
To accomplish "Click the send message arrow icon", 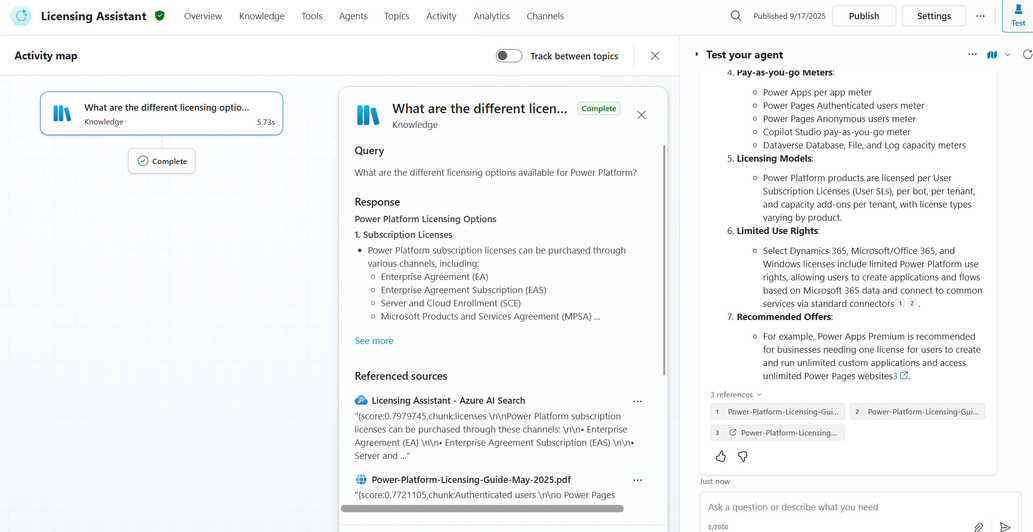I will click(x=1005, y=527).
